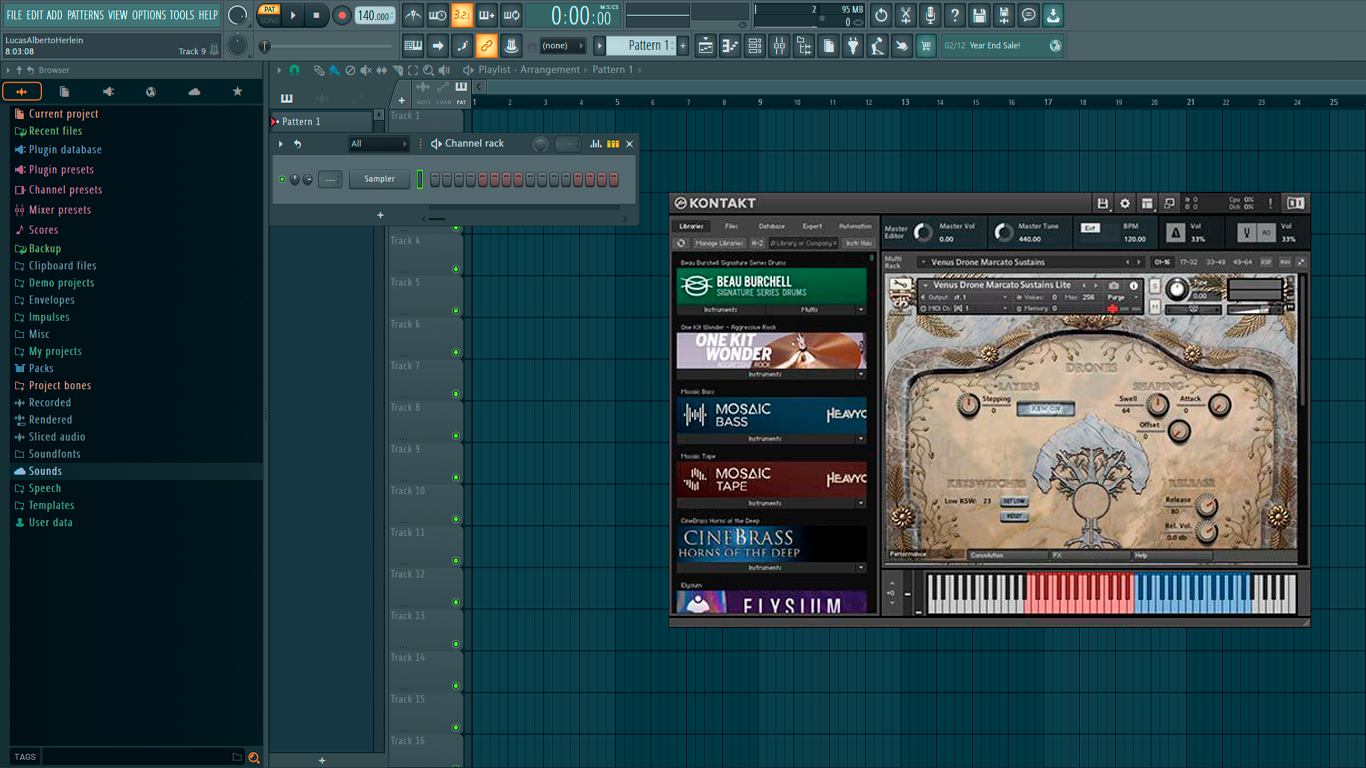This screenshot has width=1366, height=768.
Task: Open the TOOLS menu
Action: pos(182,15)
